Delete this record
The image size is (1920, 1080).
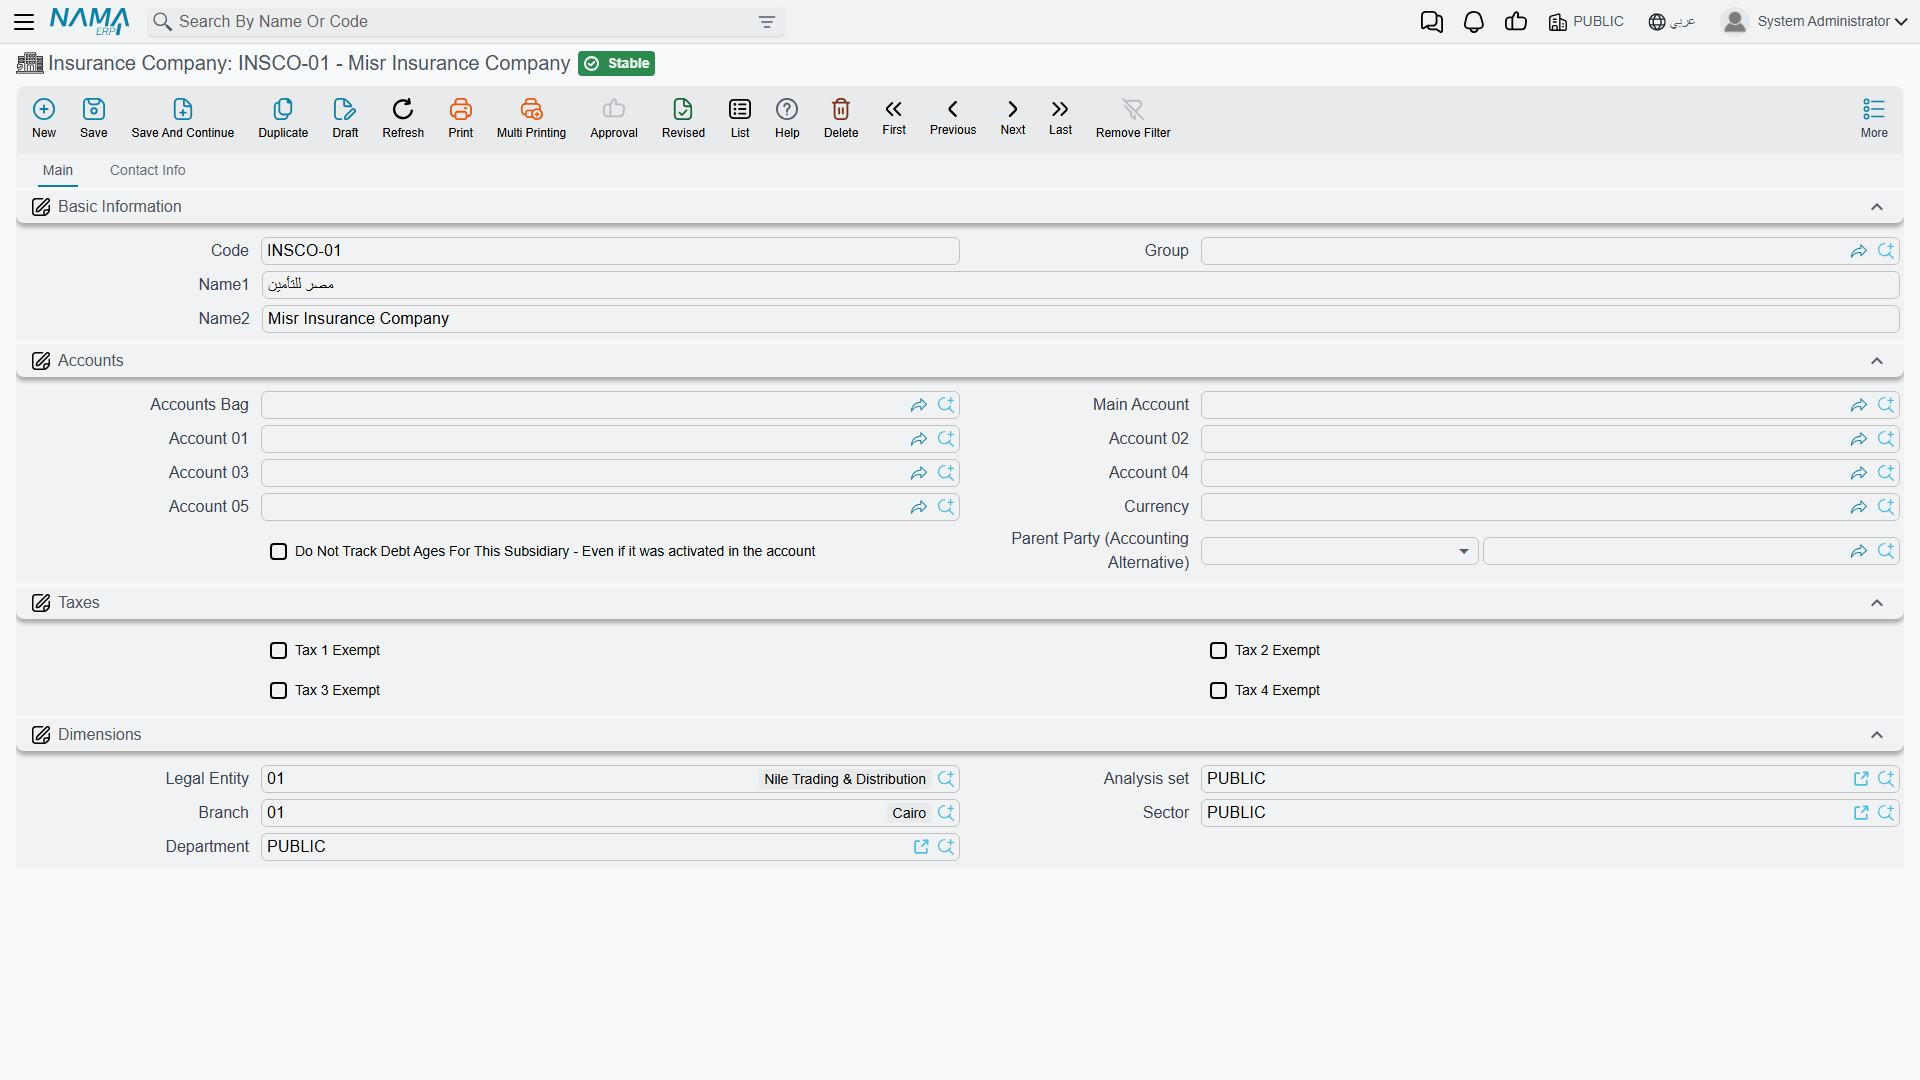coord(841,118)
